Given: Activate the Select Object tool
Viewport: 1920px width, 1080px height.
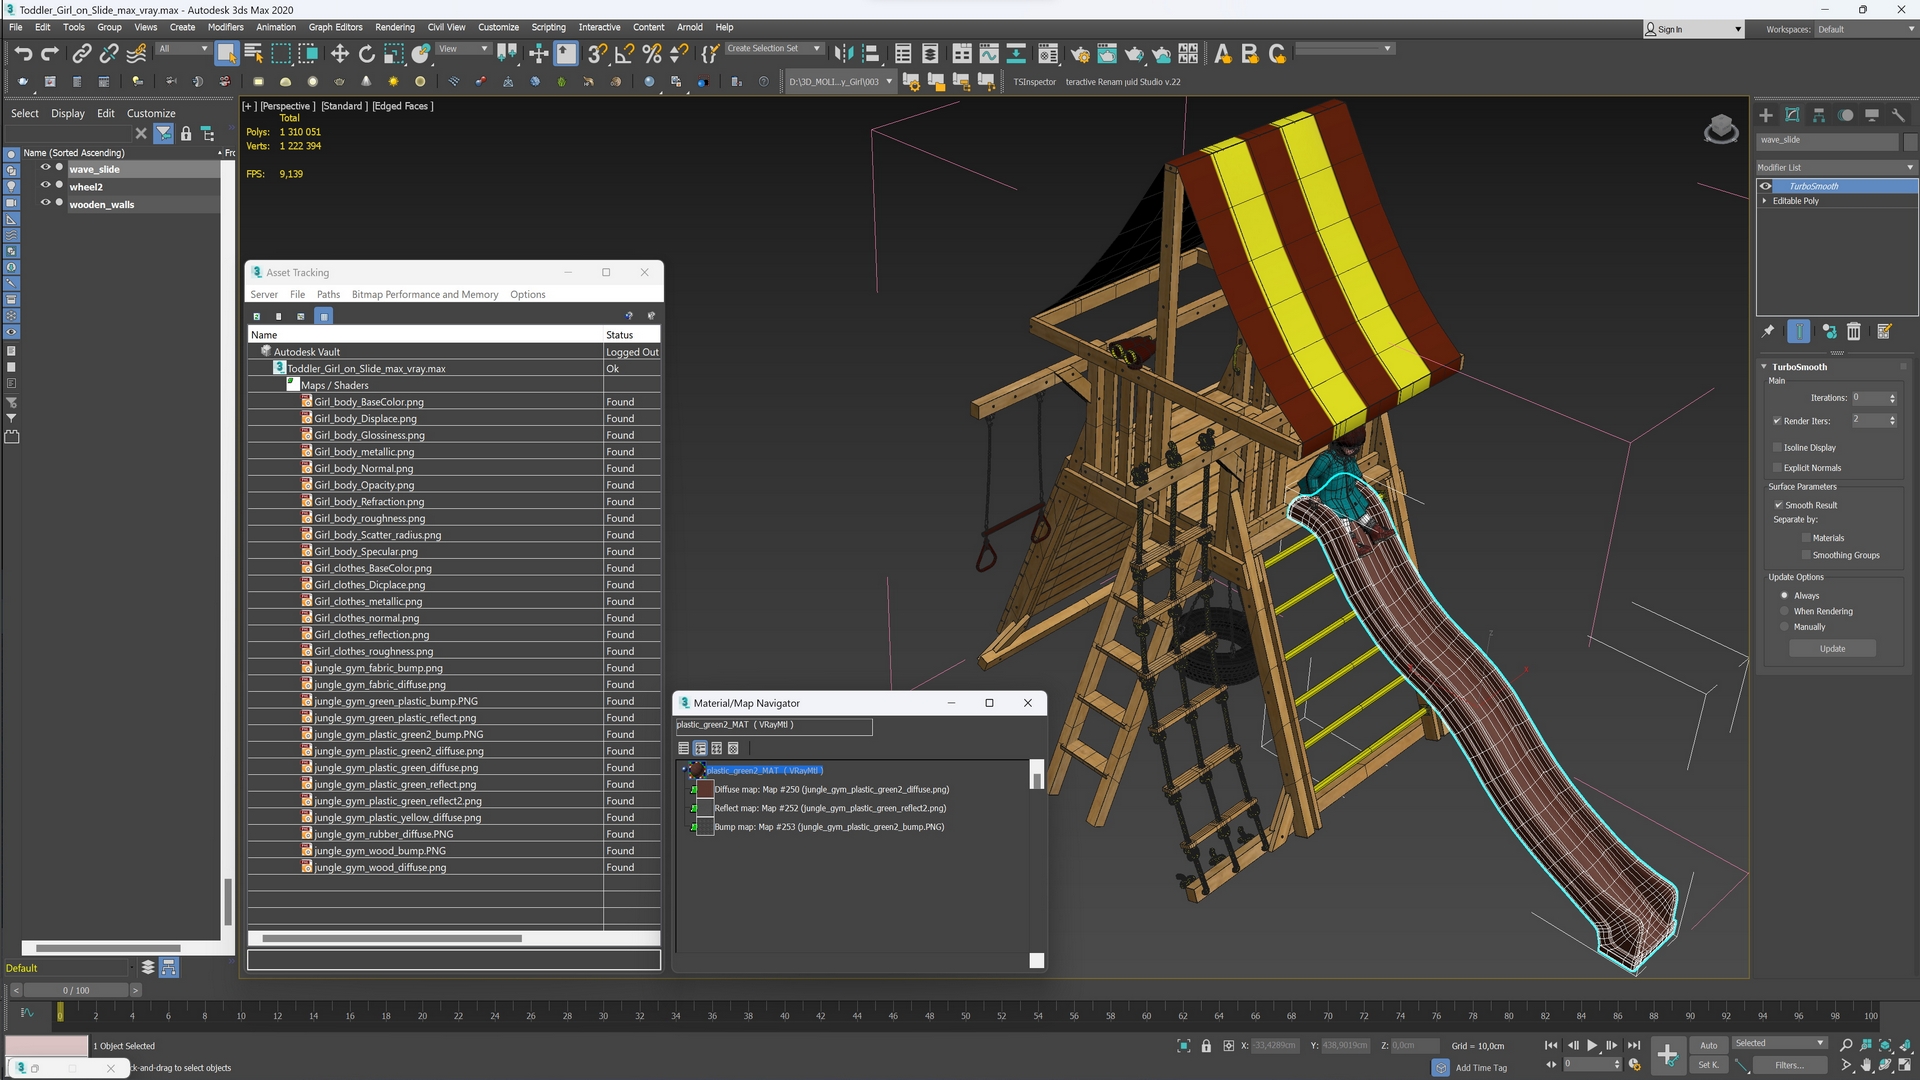Looking at the screenshot, I should (226, 54).
